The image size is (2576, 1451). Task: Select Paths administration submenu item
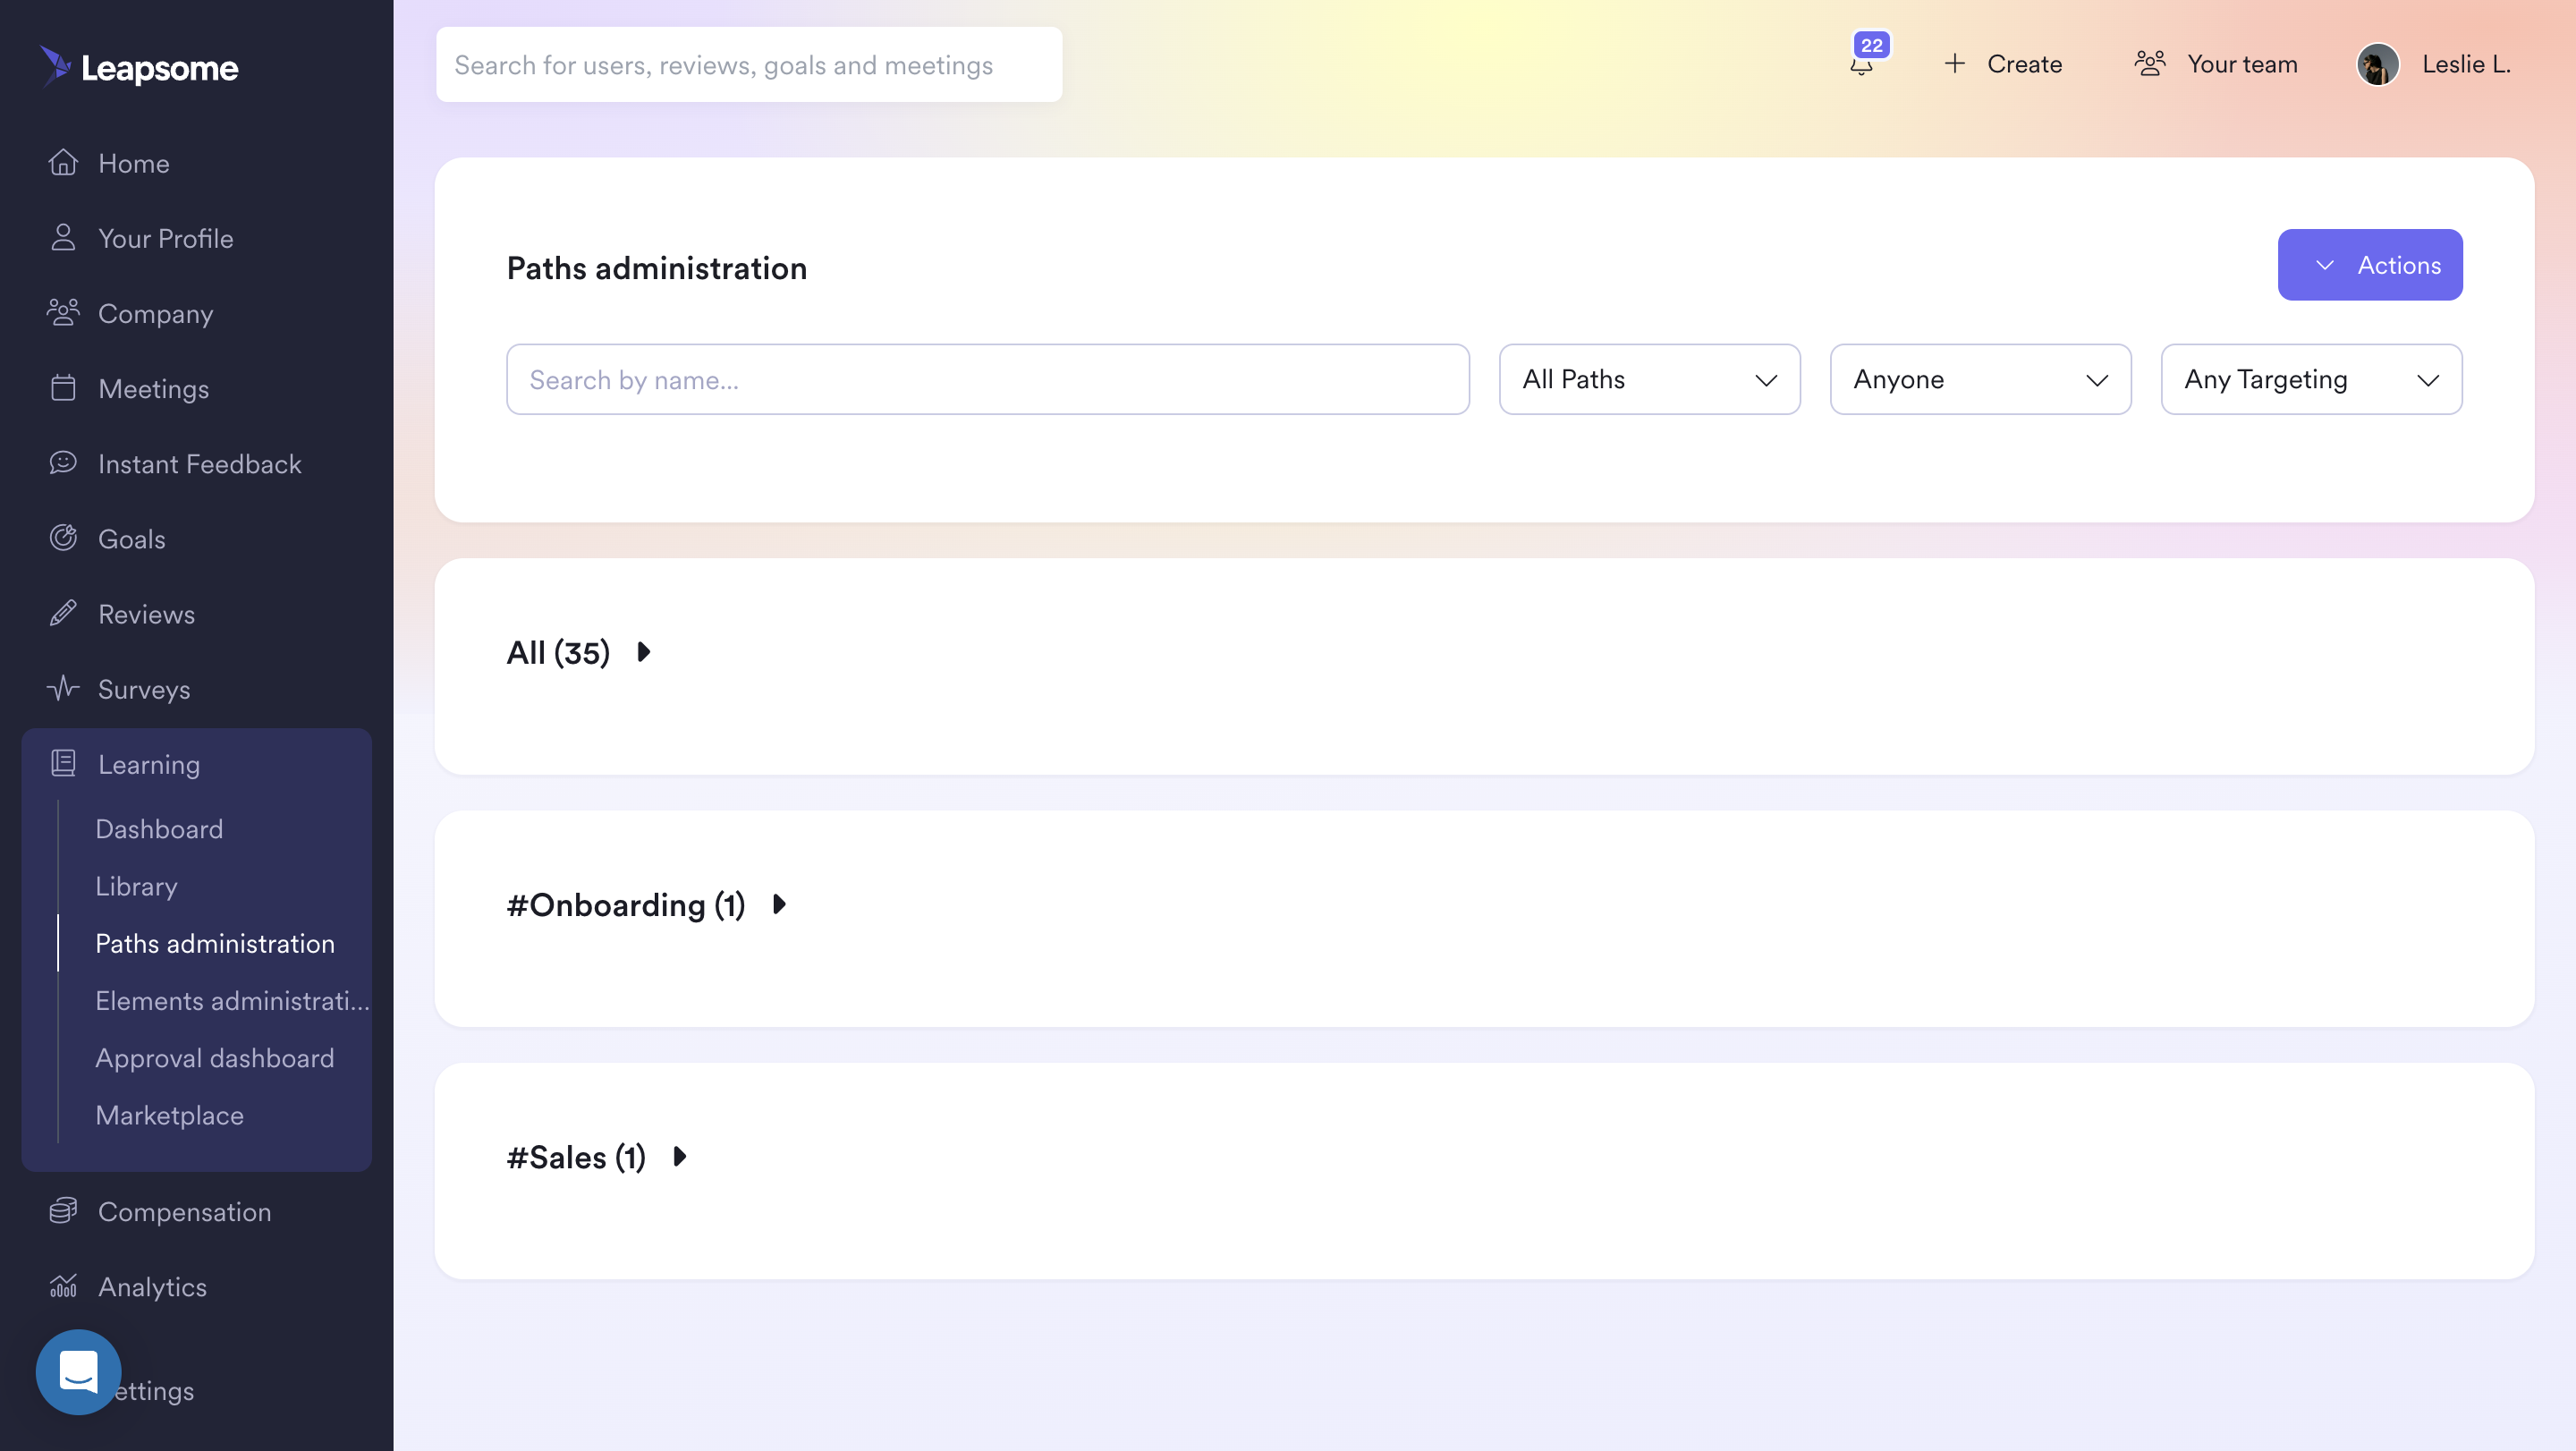[x=214, y=943]
